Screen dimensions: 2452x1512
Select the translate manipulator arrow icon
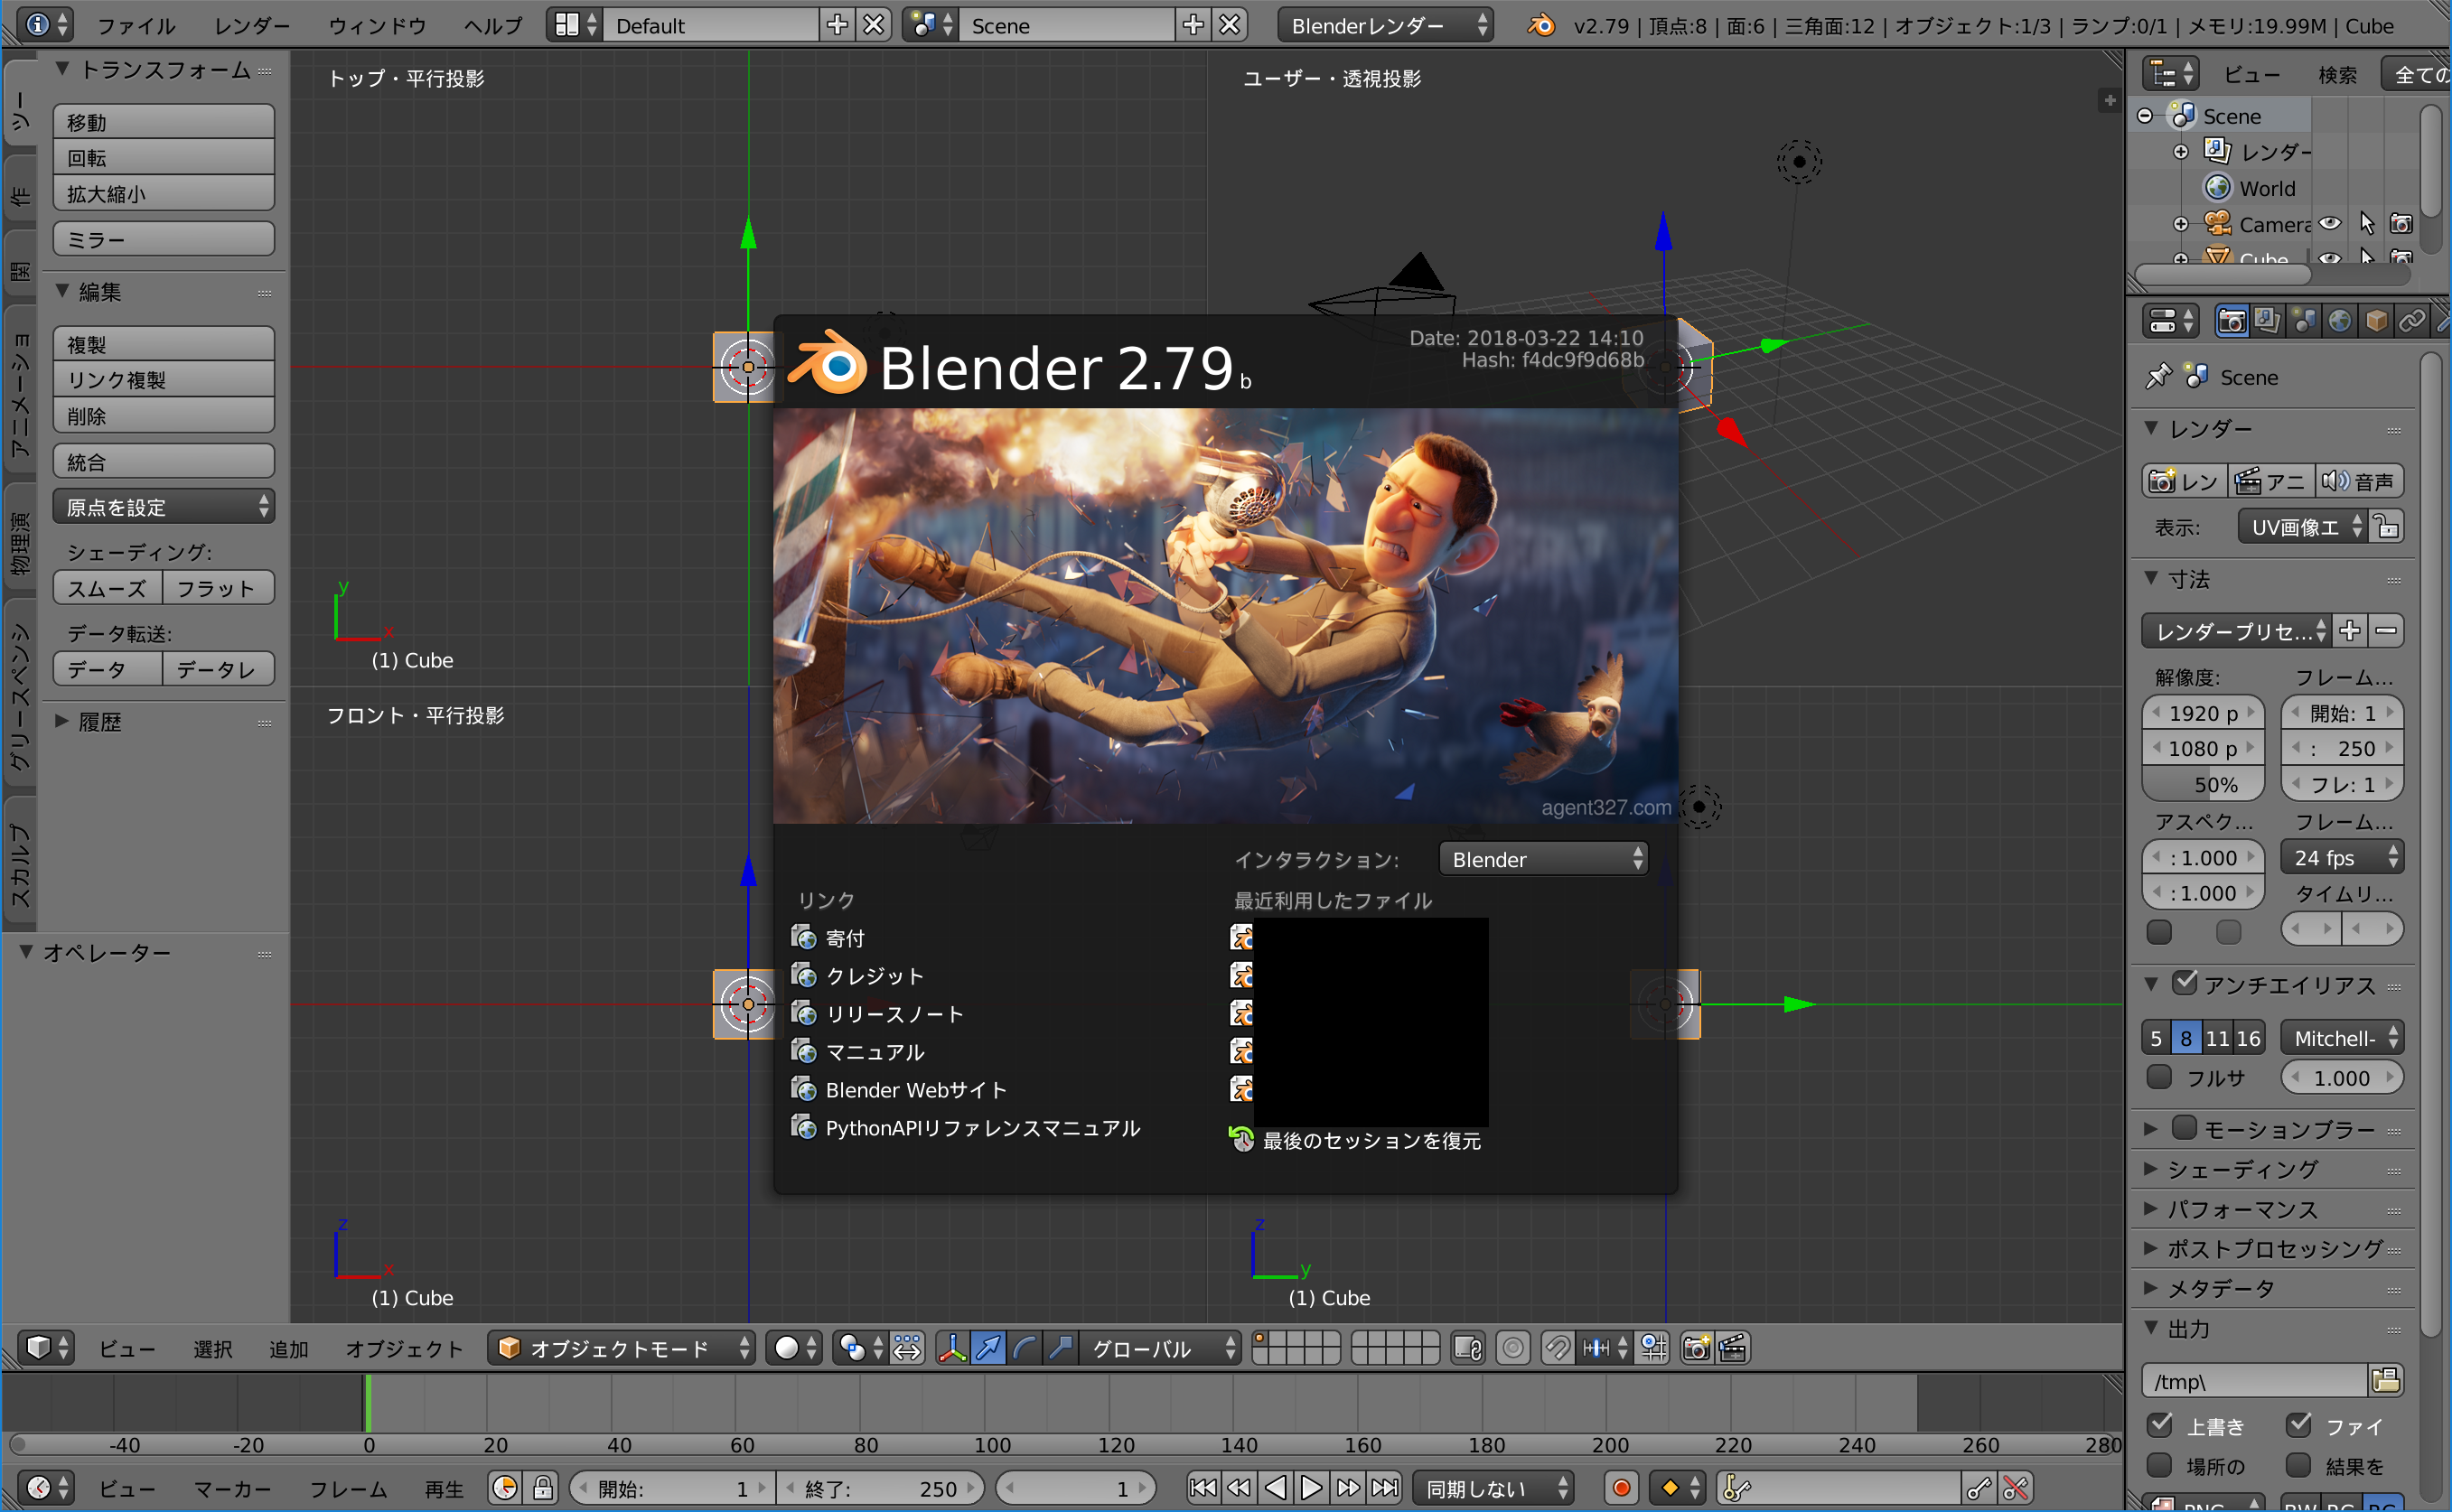click(x=988, y=1348)
